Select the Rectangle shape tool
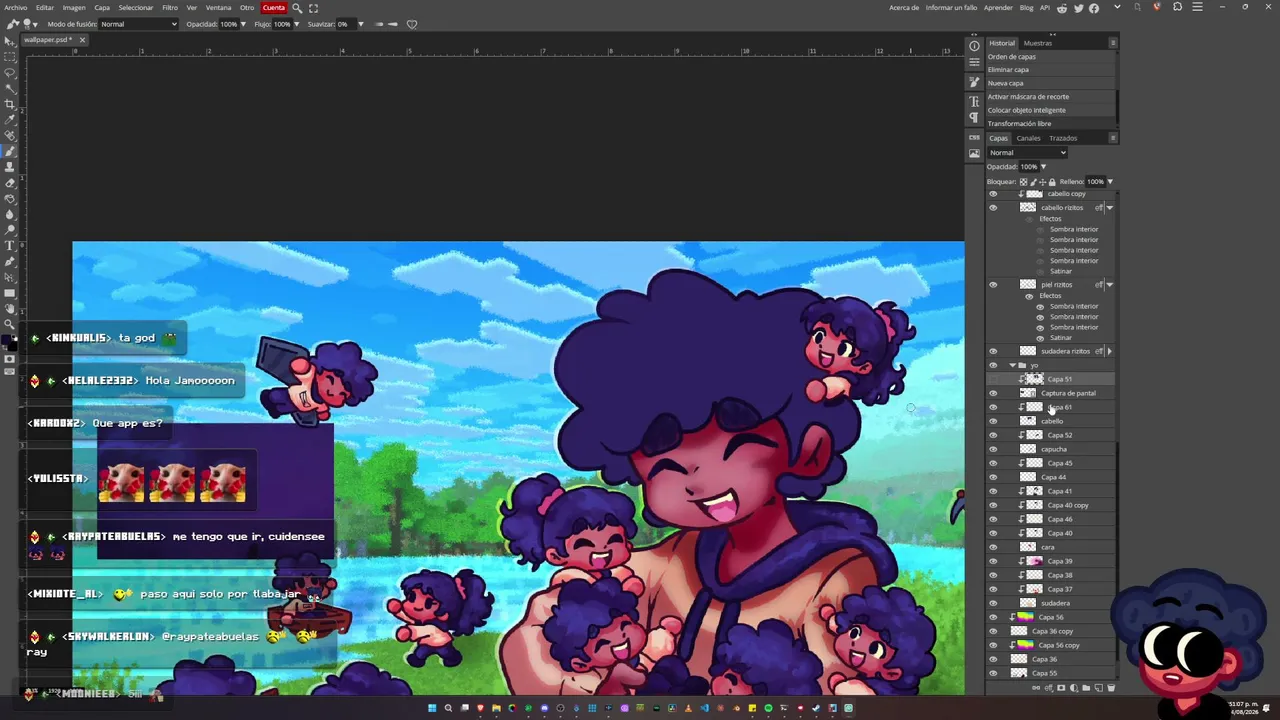This screenshot has height=720, width=1280. click(x=10, y=293)
